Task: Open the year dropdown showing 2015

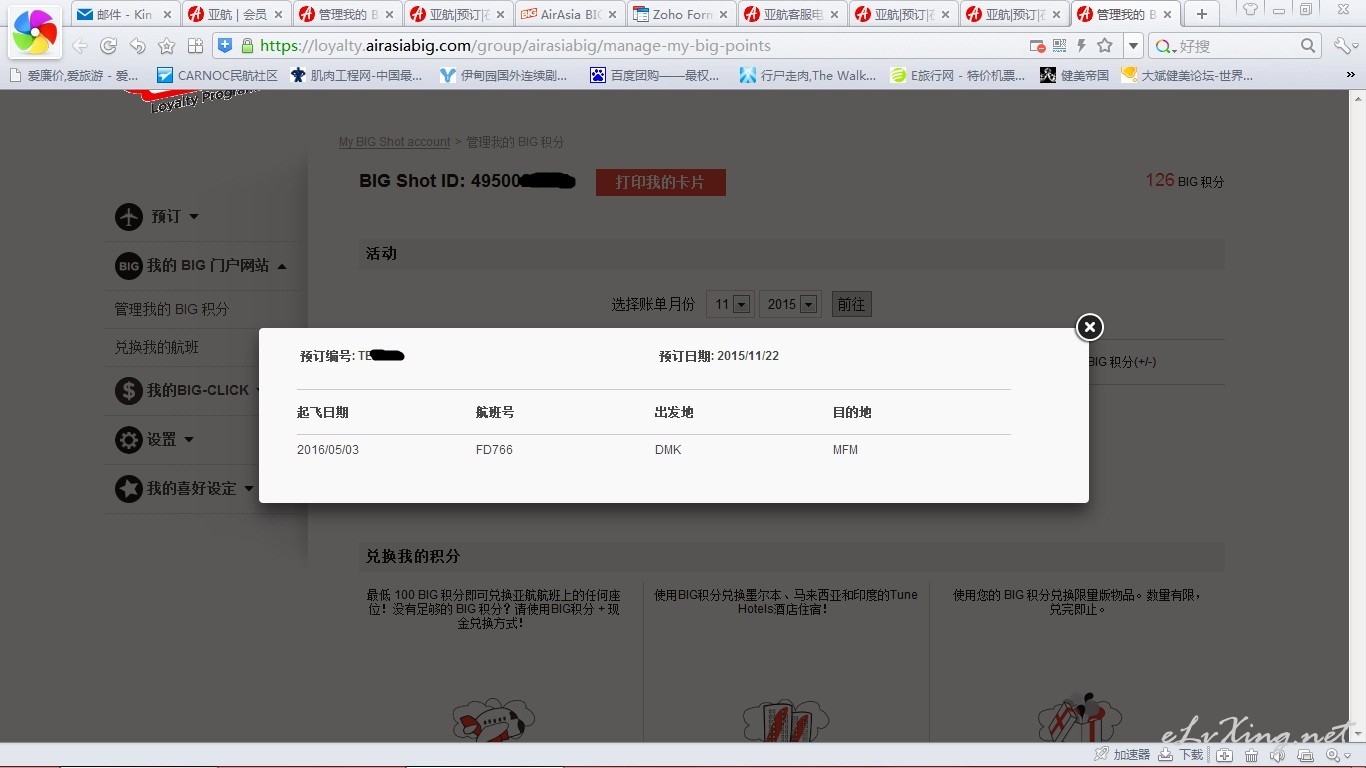Action: click(x=789, y=304)
